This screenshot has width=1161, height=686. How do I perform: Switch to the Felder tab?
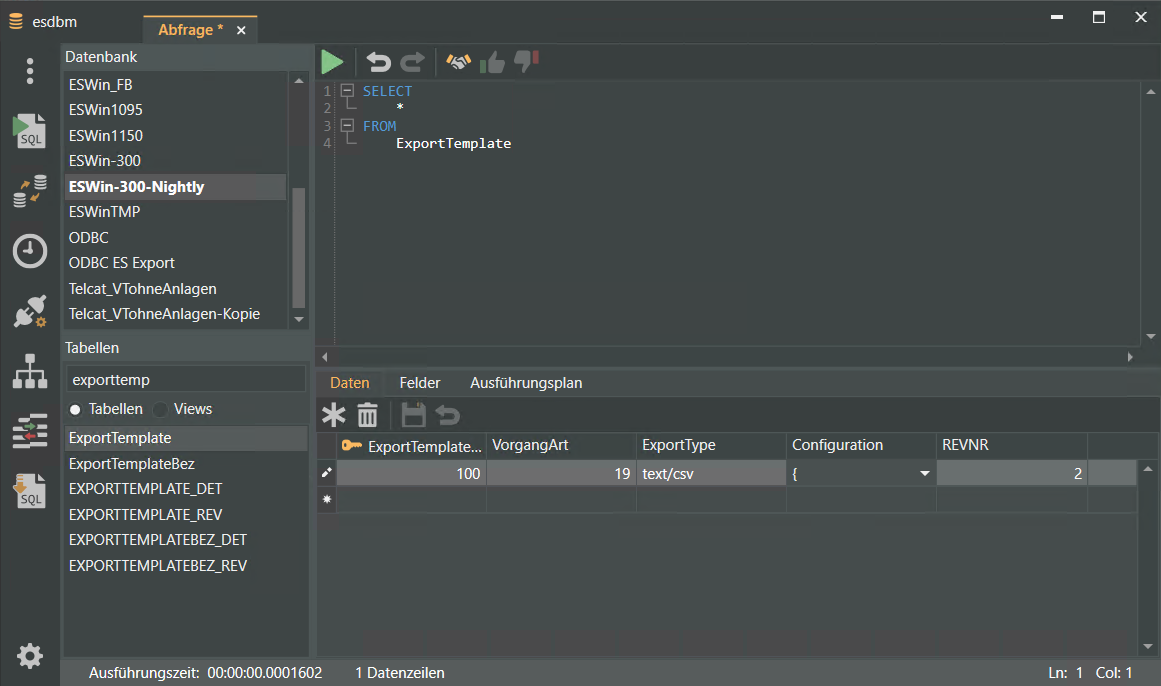pos(419,383)
